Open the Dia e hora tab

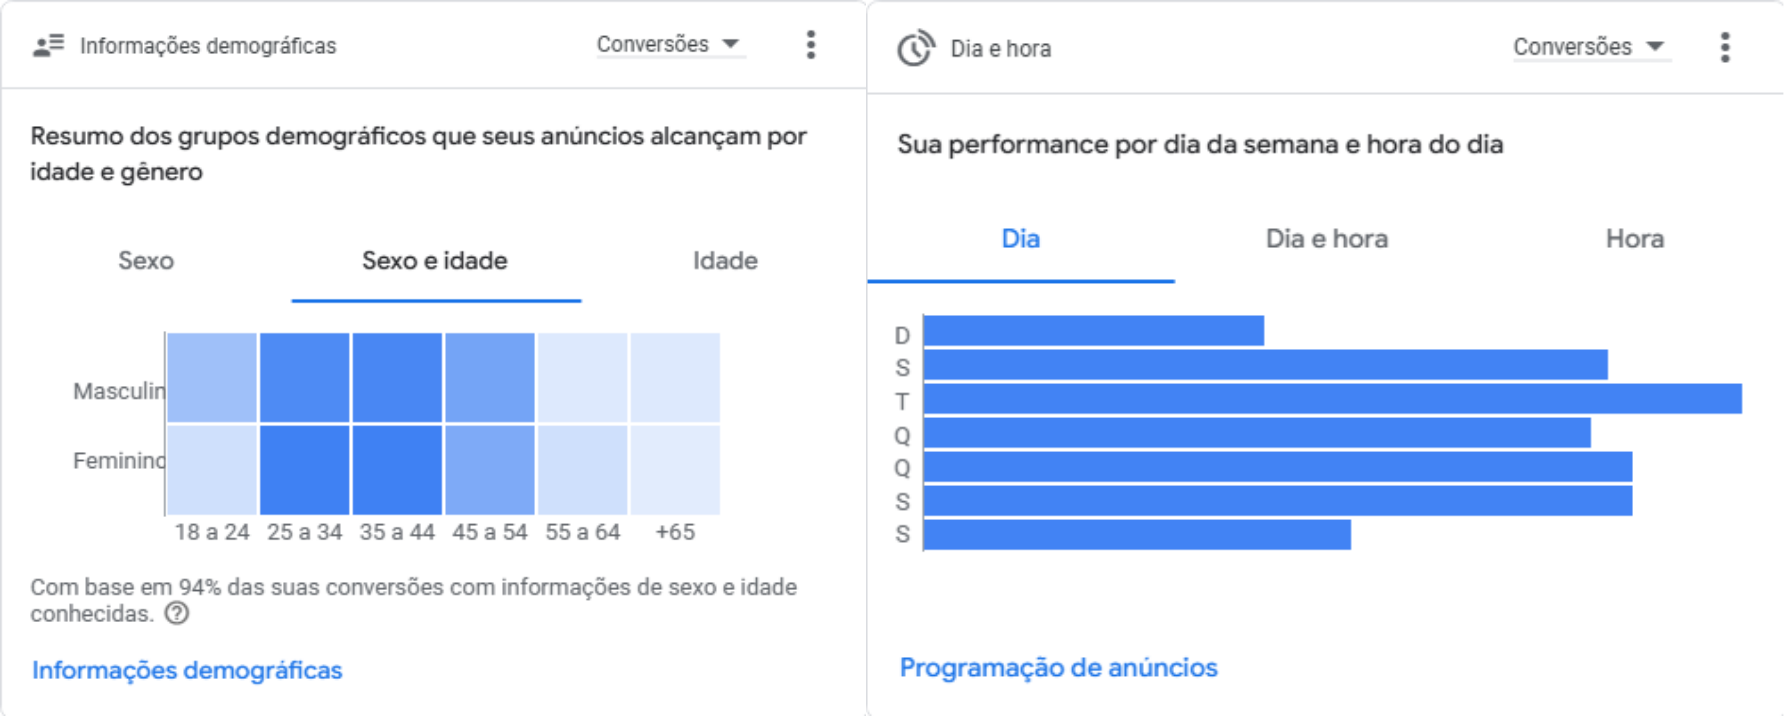point(1327,239)
